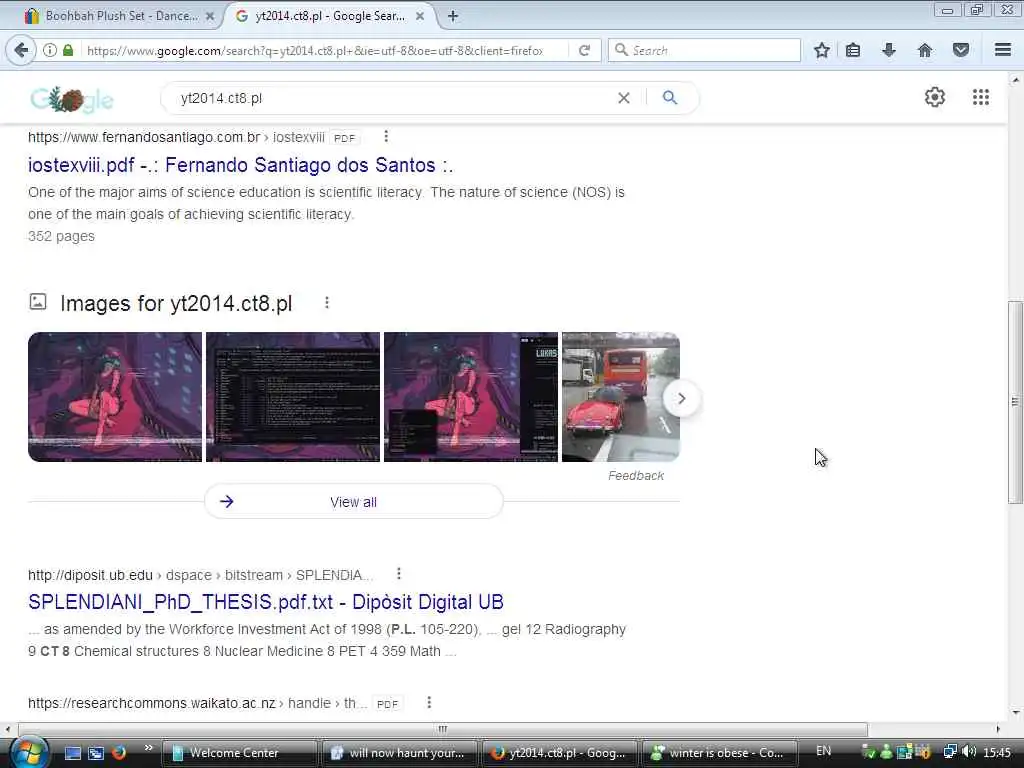Image resolution: width=1024 pixels, height=768 pixels.
Task: Show bookmarks list icon
Action: [x=853, y=50]
